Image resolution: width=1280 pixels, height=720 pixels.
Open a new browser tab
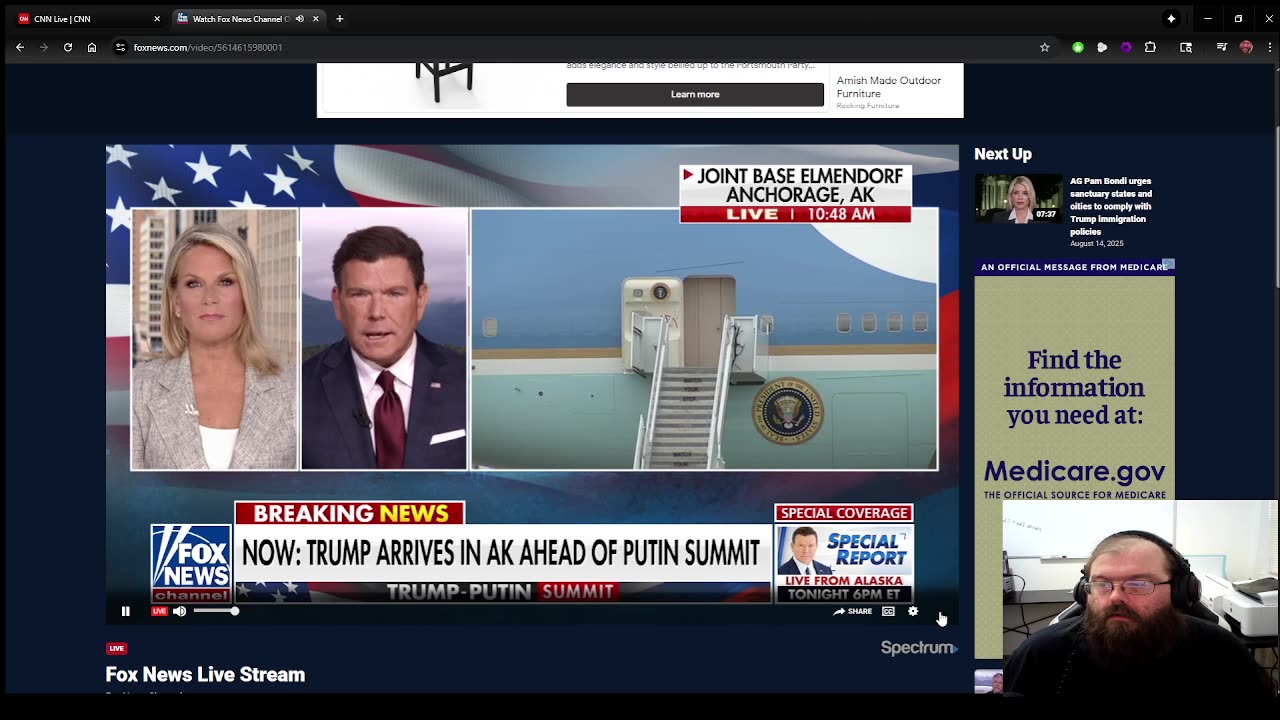click(x=339, y=19)
